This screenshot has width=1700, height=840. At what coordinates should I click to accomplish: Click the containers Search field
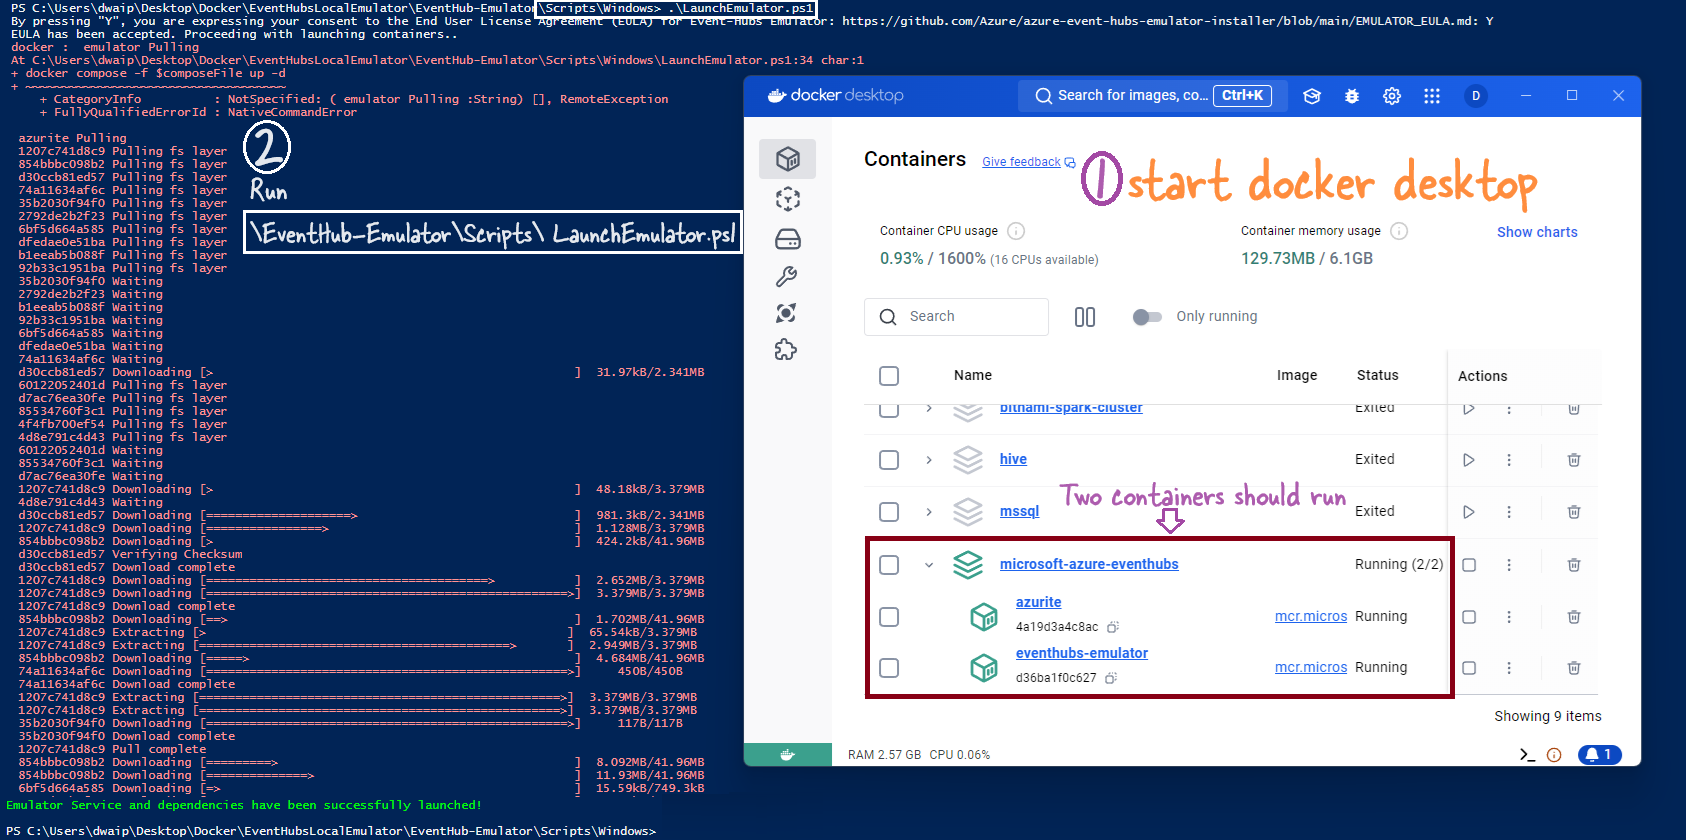point(956,317)
